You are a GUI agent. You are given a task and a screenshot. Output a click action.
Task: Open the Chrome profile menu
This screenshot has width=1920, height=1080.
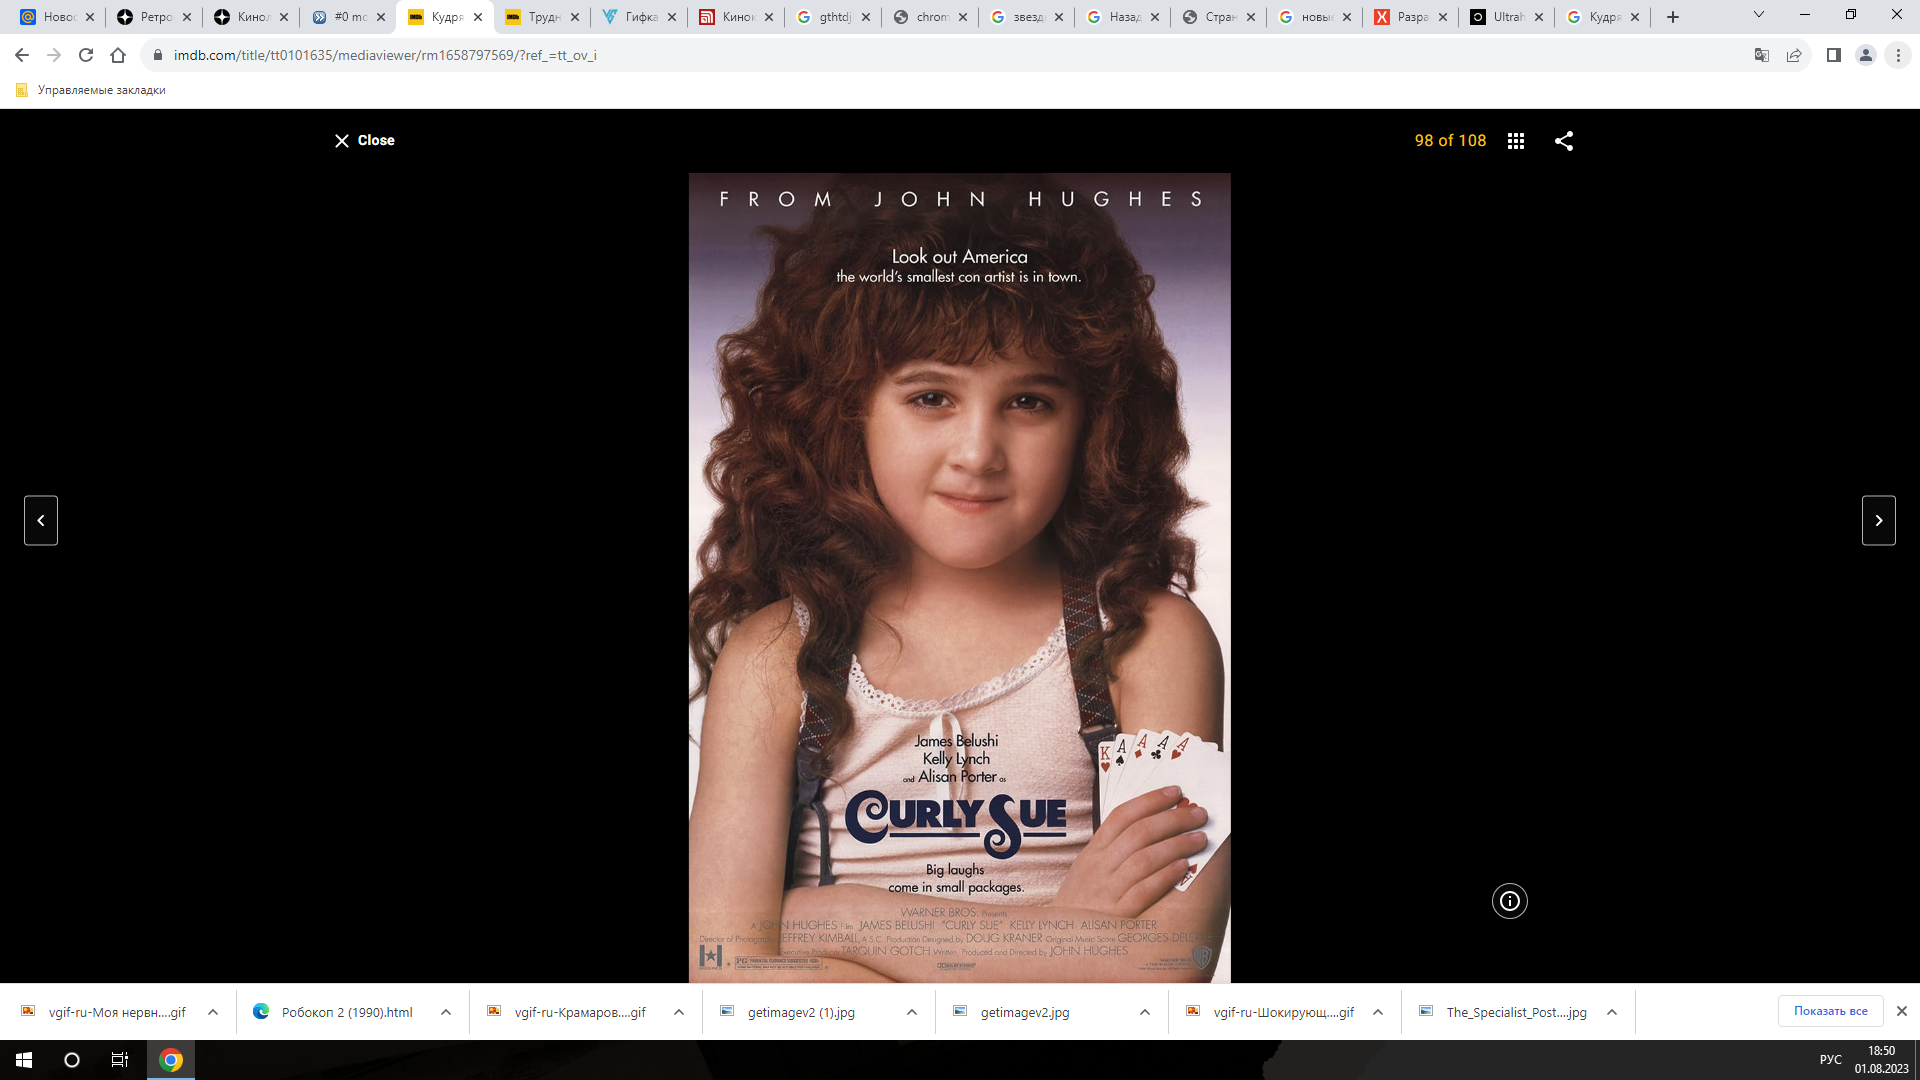click(1866, 55)
